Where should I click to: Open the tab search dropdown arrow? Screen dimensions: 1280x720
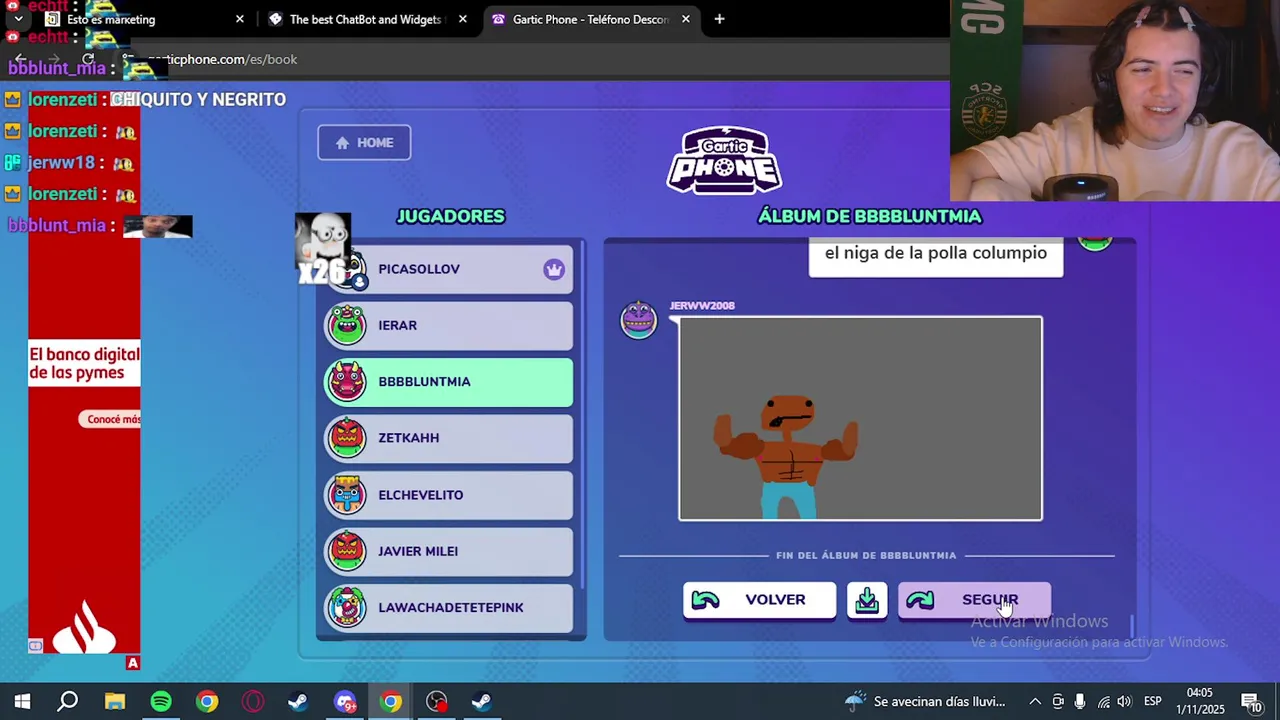point(18,19)
